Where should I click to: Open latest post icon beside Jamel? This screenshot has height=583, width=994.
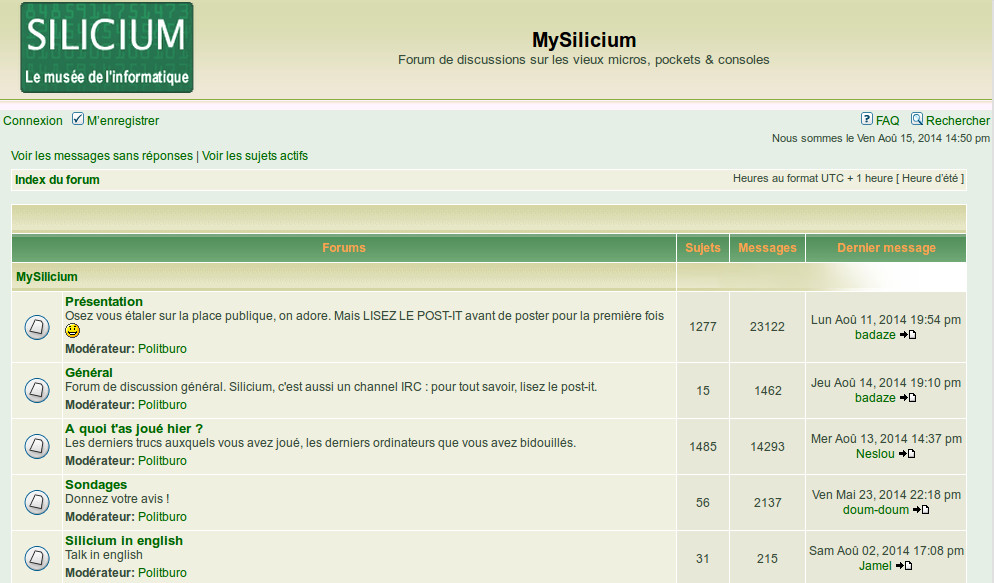pos(903,566)
